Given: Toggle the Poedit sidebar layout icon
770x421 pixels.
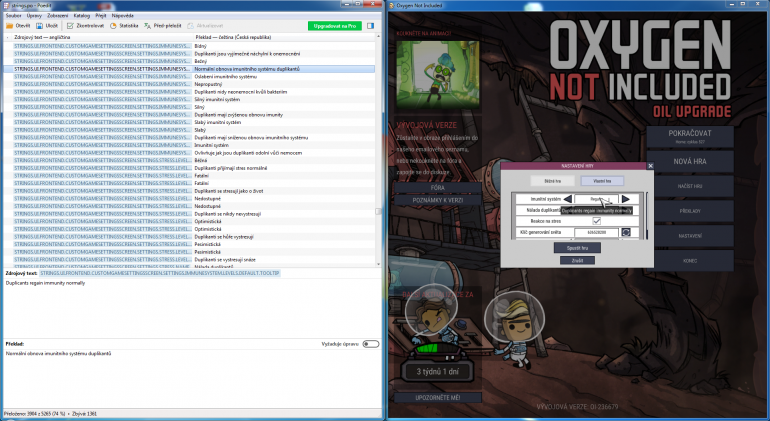Looking at the screenshot, I should pyautogui.click(x=371, y=26).
